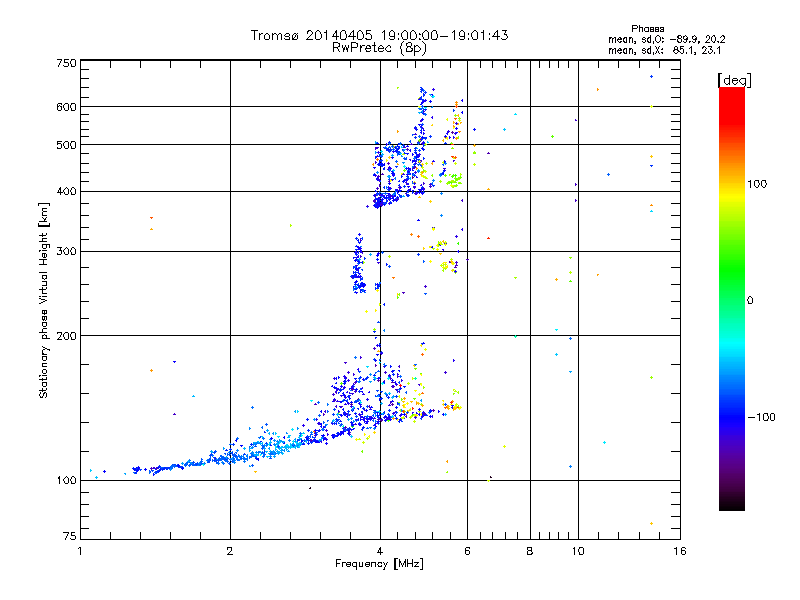Click the y-axis label '400'
Image resolution: width=800 pixels, height=600 pixels.
point(66,192)
